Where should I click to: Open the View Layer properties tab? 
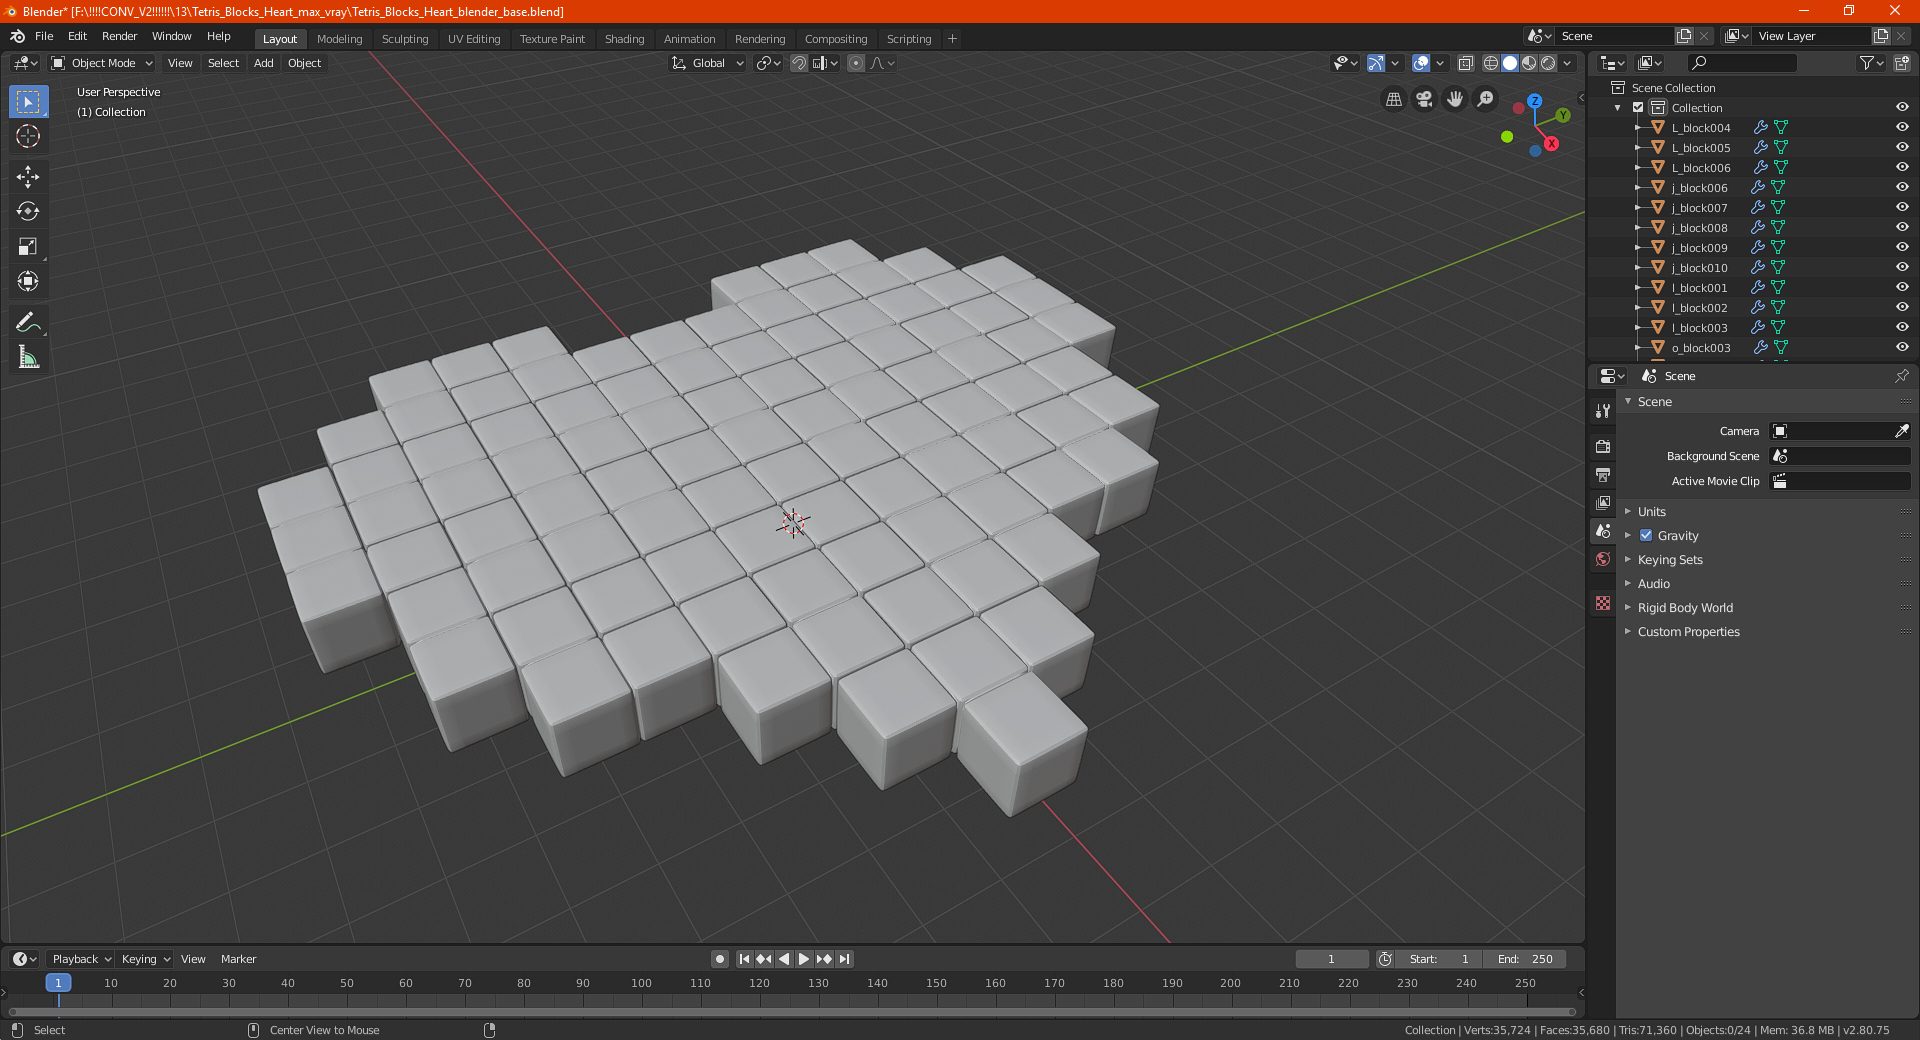coord(1603,502)
